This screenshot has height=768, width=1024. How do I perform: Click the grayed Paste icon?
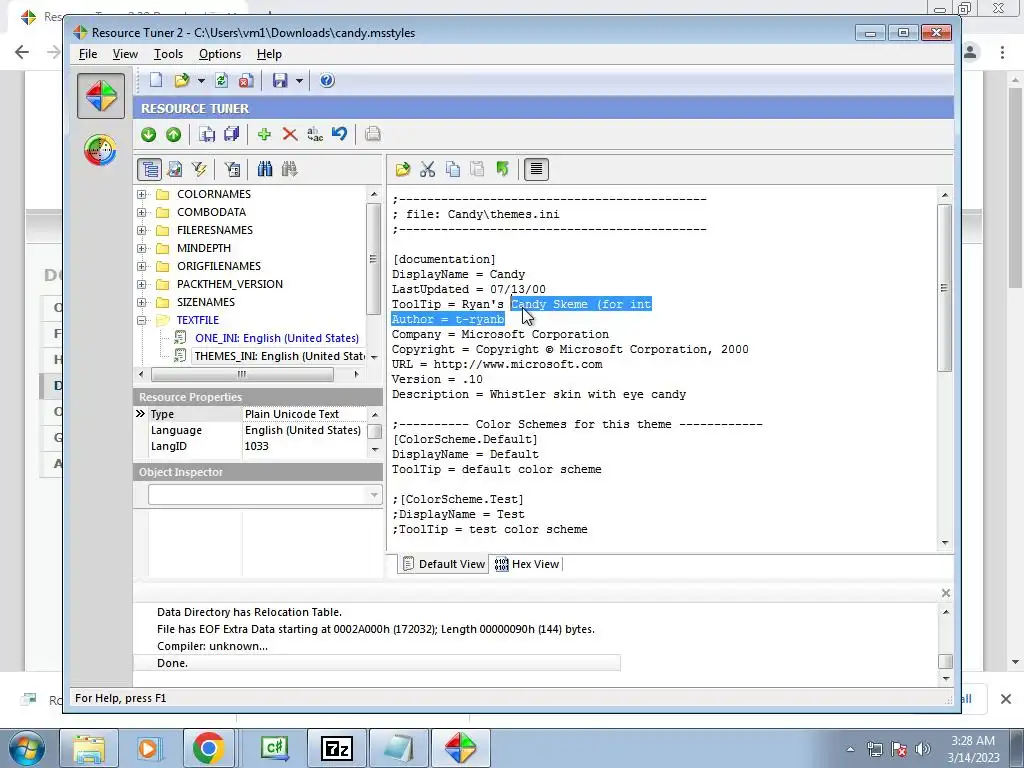coord(477,169)
